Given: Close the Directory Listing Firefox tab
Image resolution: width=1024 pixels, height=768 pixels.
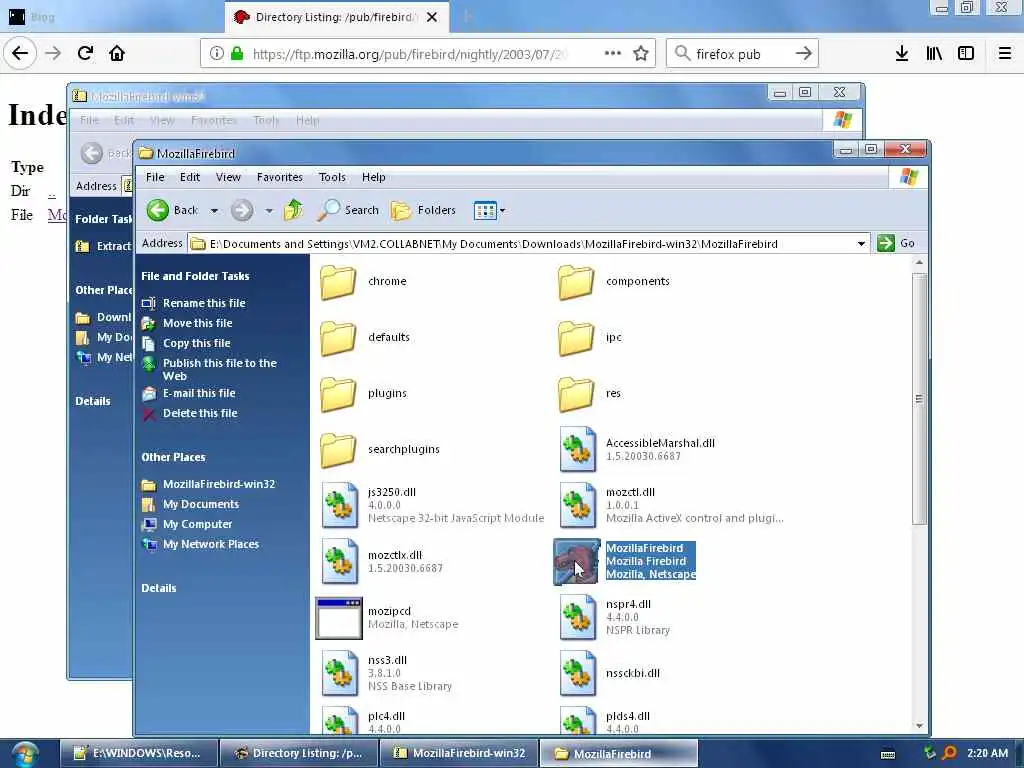Looking at the screenshot, I should pyautogui.click(x=432, y=17).
